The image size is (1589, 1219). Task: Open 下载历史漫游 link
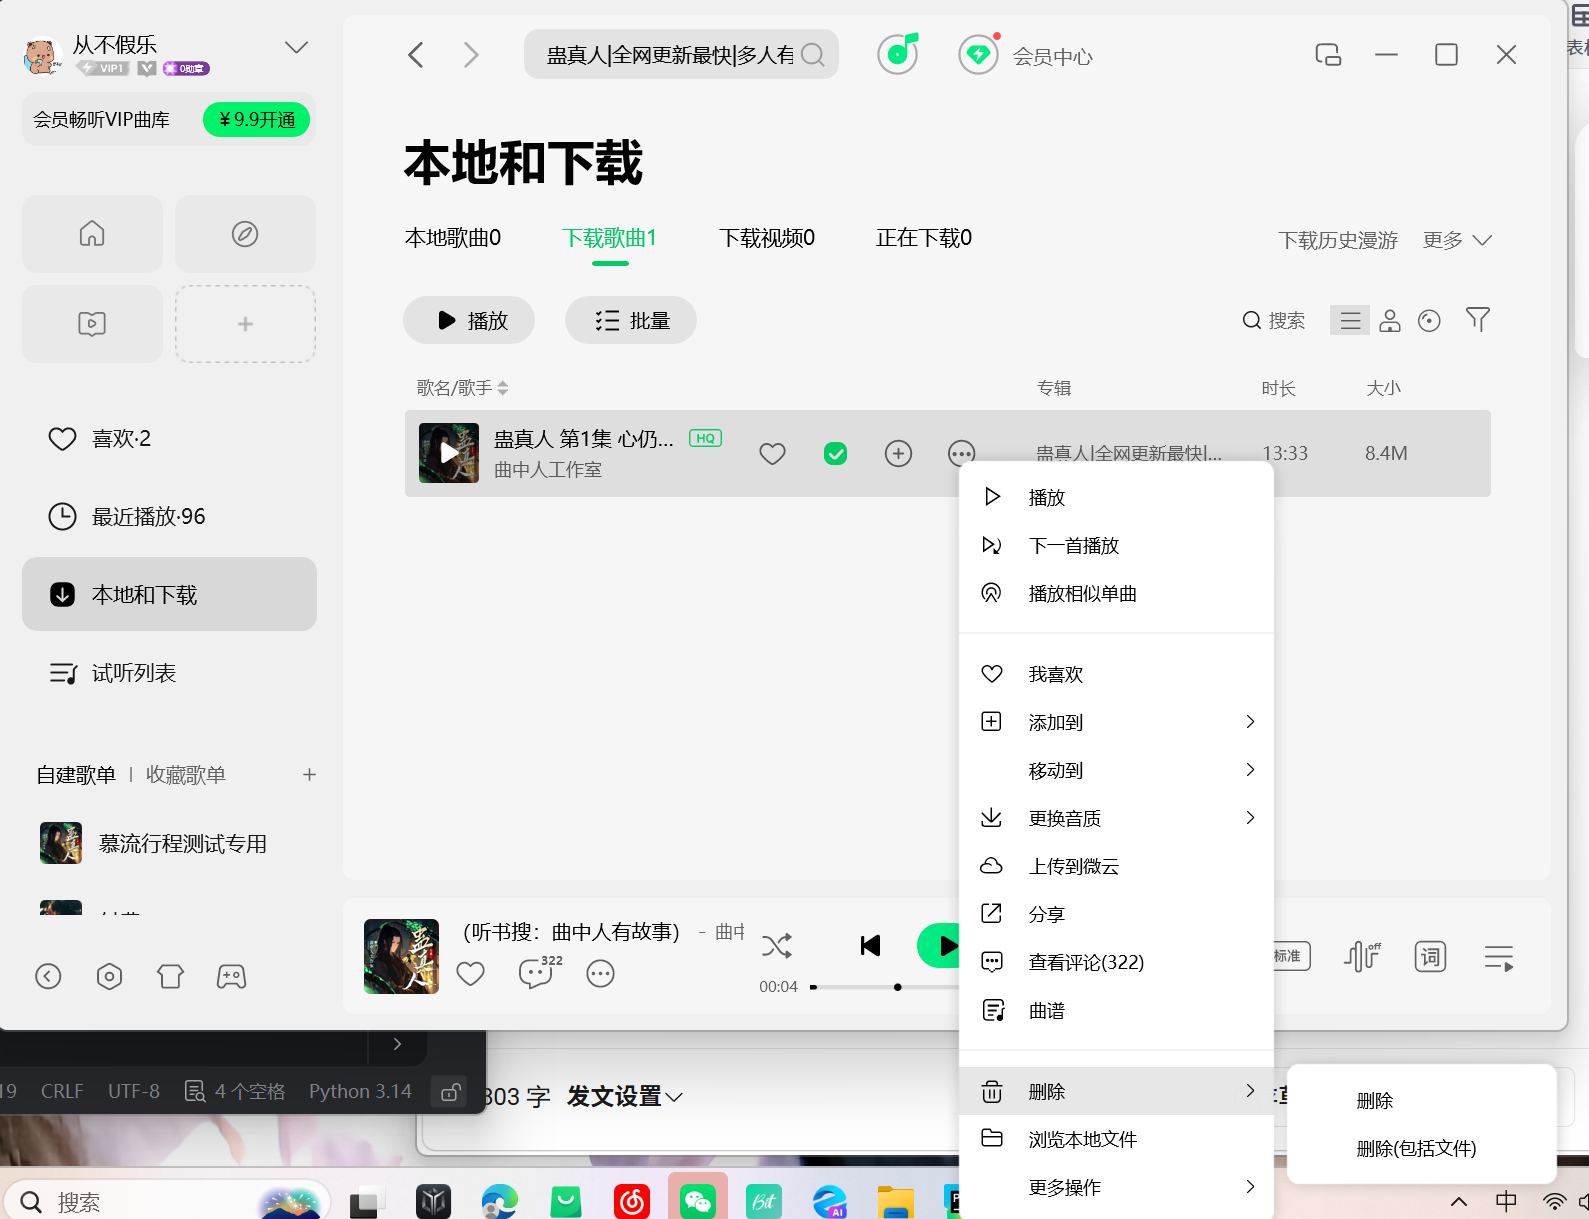pyautogui.click(x=1338, y=240)
